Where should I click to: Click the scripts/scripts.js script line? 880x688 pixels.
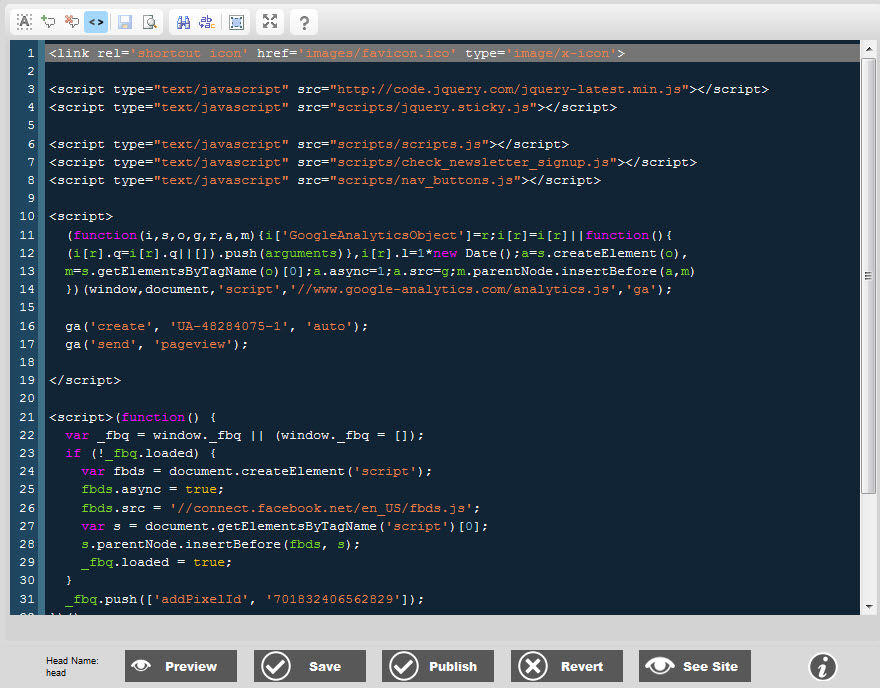tap(309, 144)
